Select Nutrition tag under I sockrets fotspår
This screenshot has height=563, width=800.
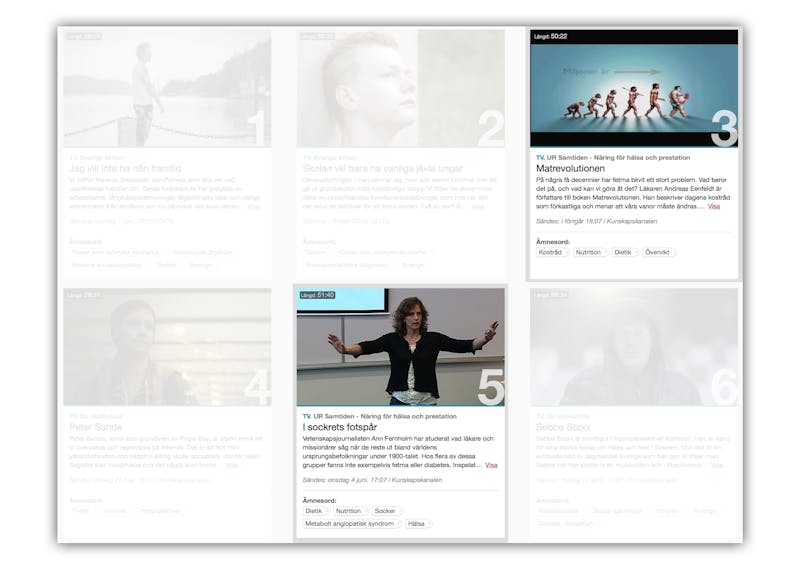click(350, 511)
